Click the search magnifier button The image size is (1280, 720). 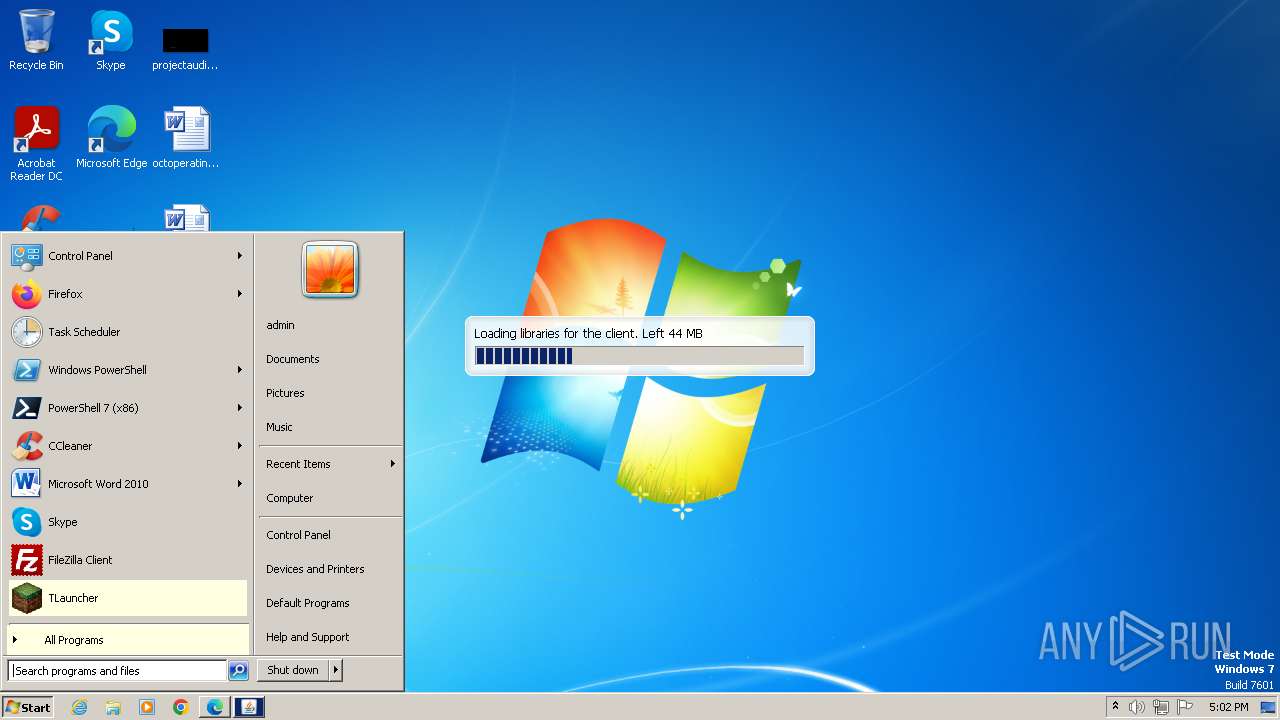point(238,671)
